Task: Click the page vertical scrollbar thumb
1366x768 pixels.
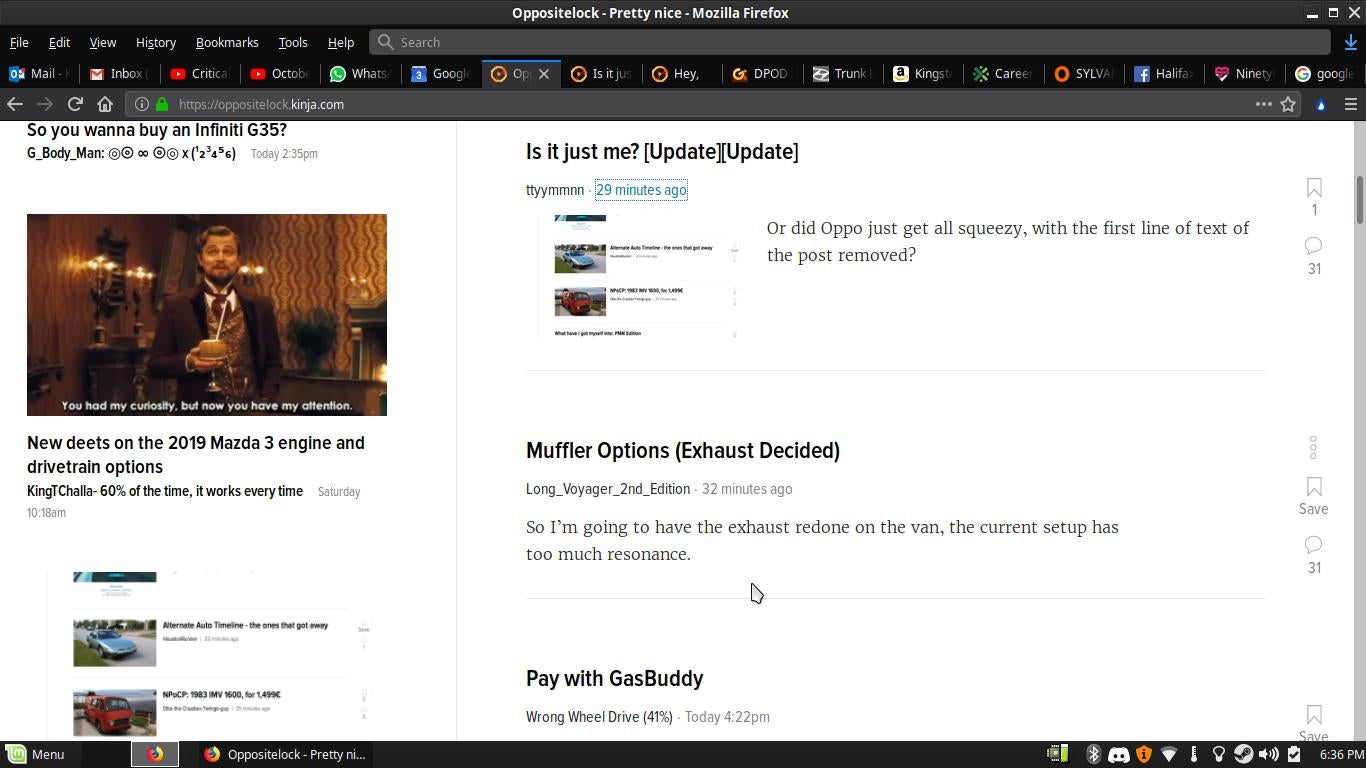Action: (1360, 200)
